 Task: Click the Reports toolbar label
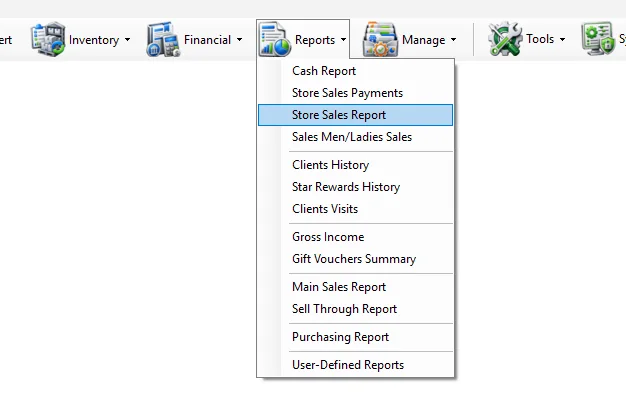point(315,40)
